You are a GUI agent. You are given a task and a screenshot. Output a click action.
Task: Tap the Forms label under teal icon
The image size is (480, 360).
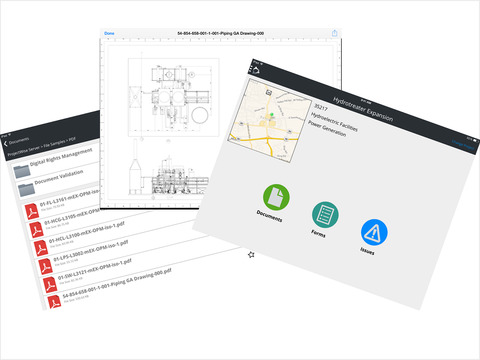[318, 233]
